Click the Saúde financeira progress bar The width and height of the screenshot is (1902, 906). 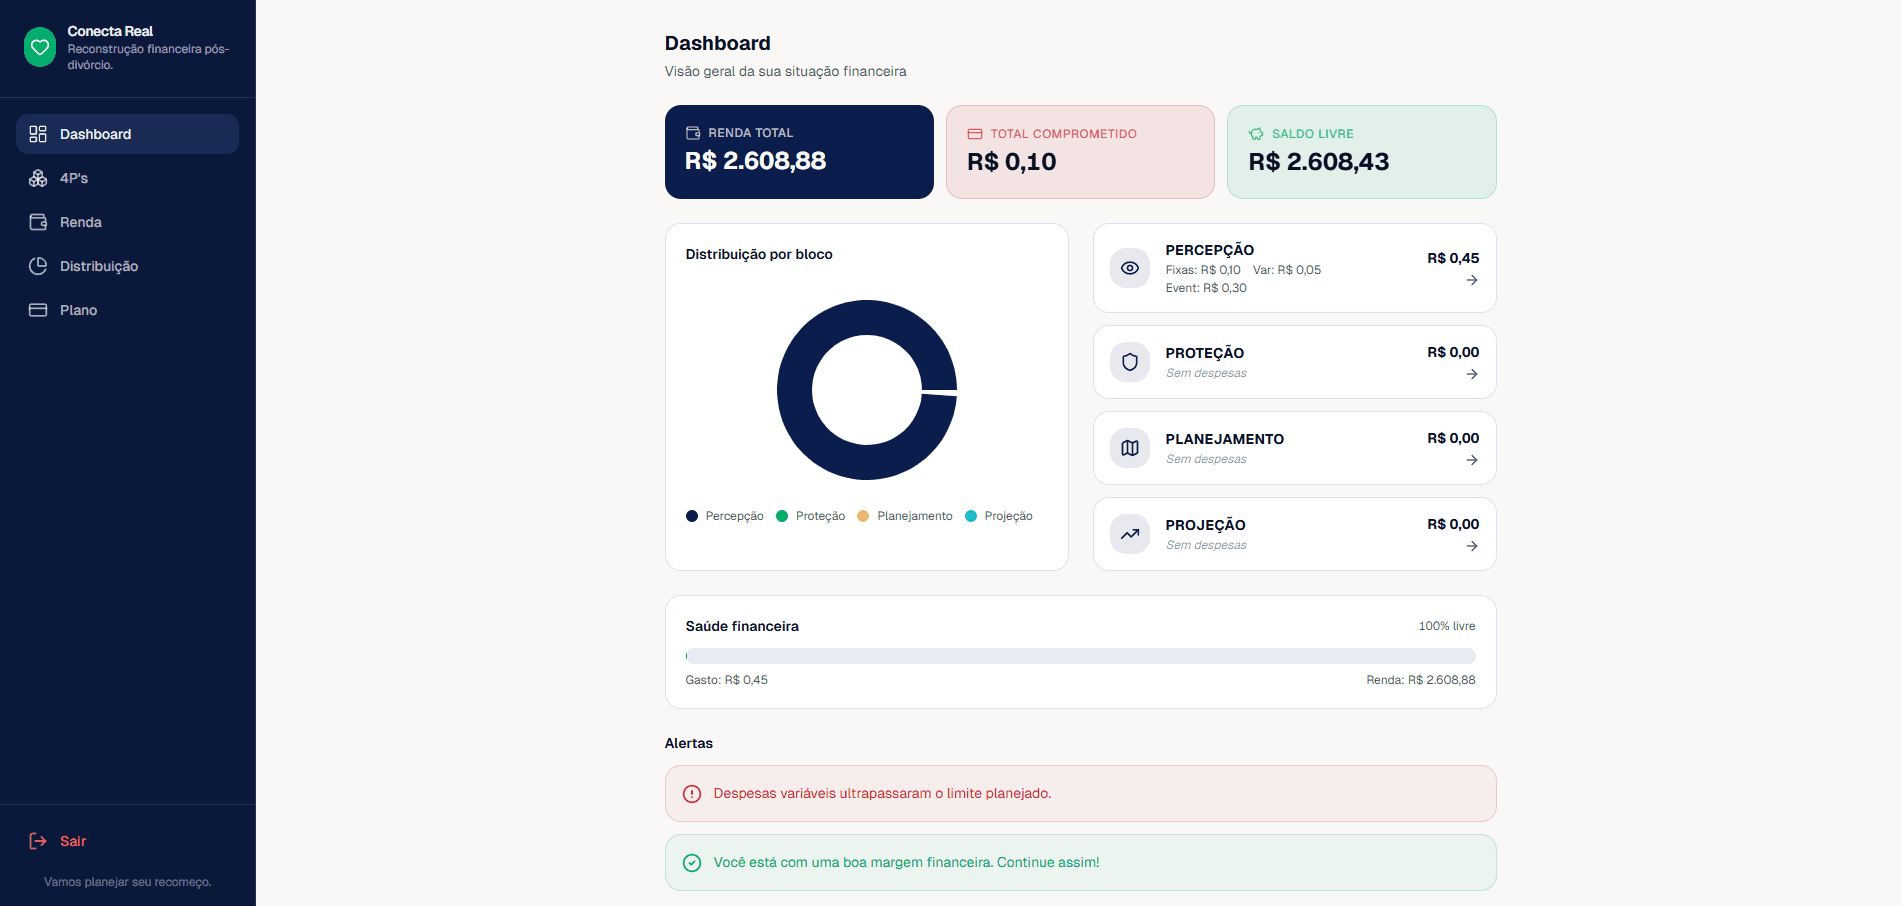click(x=1080, y=656)
